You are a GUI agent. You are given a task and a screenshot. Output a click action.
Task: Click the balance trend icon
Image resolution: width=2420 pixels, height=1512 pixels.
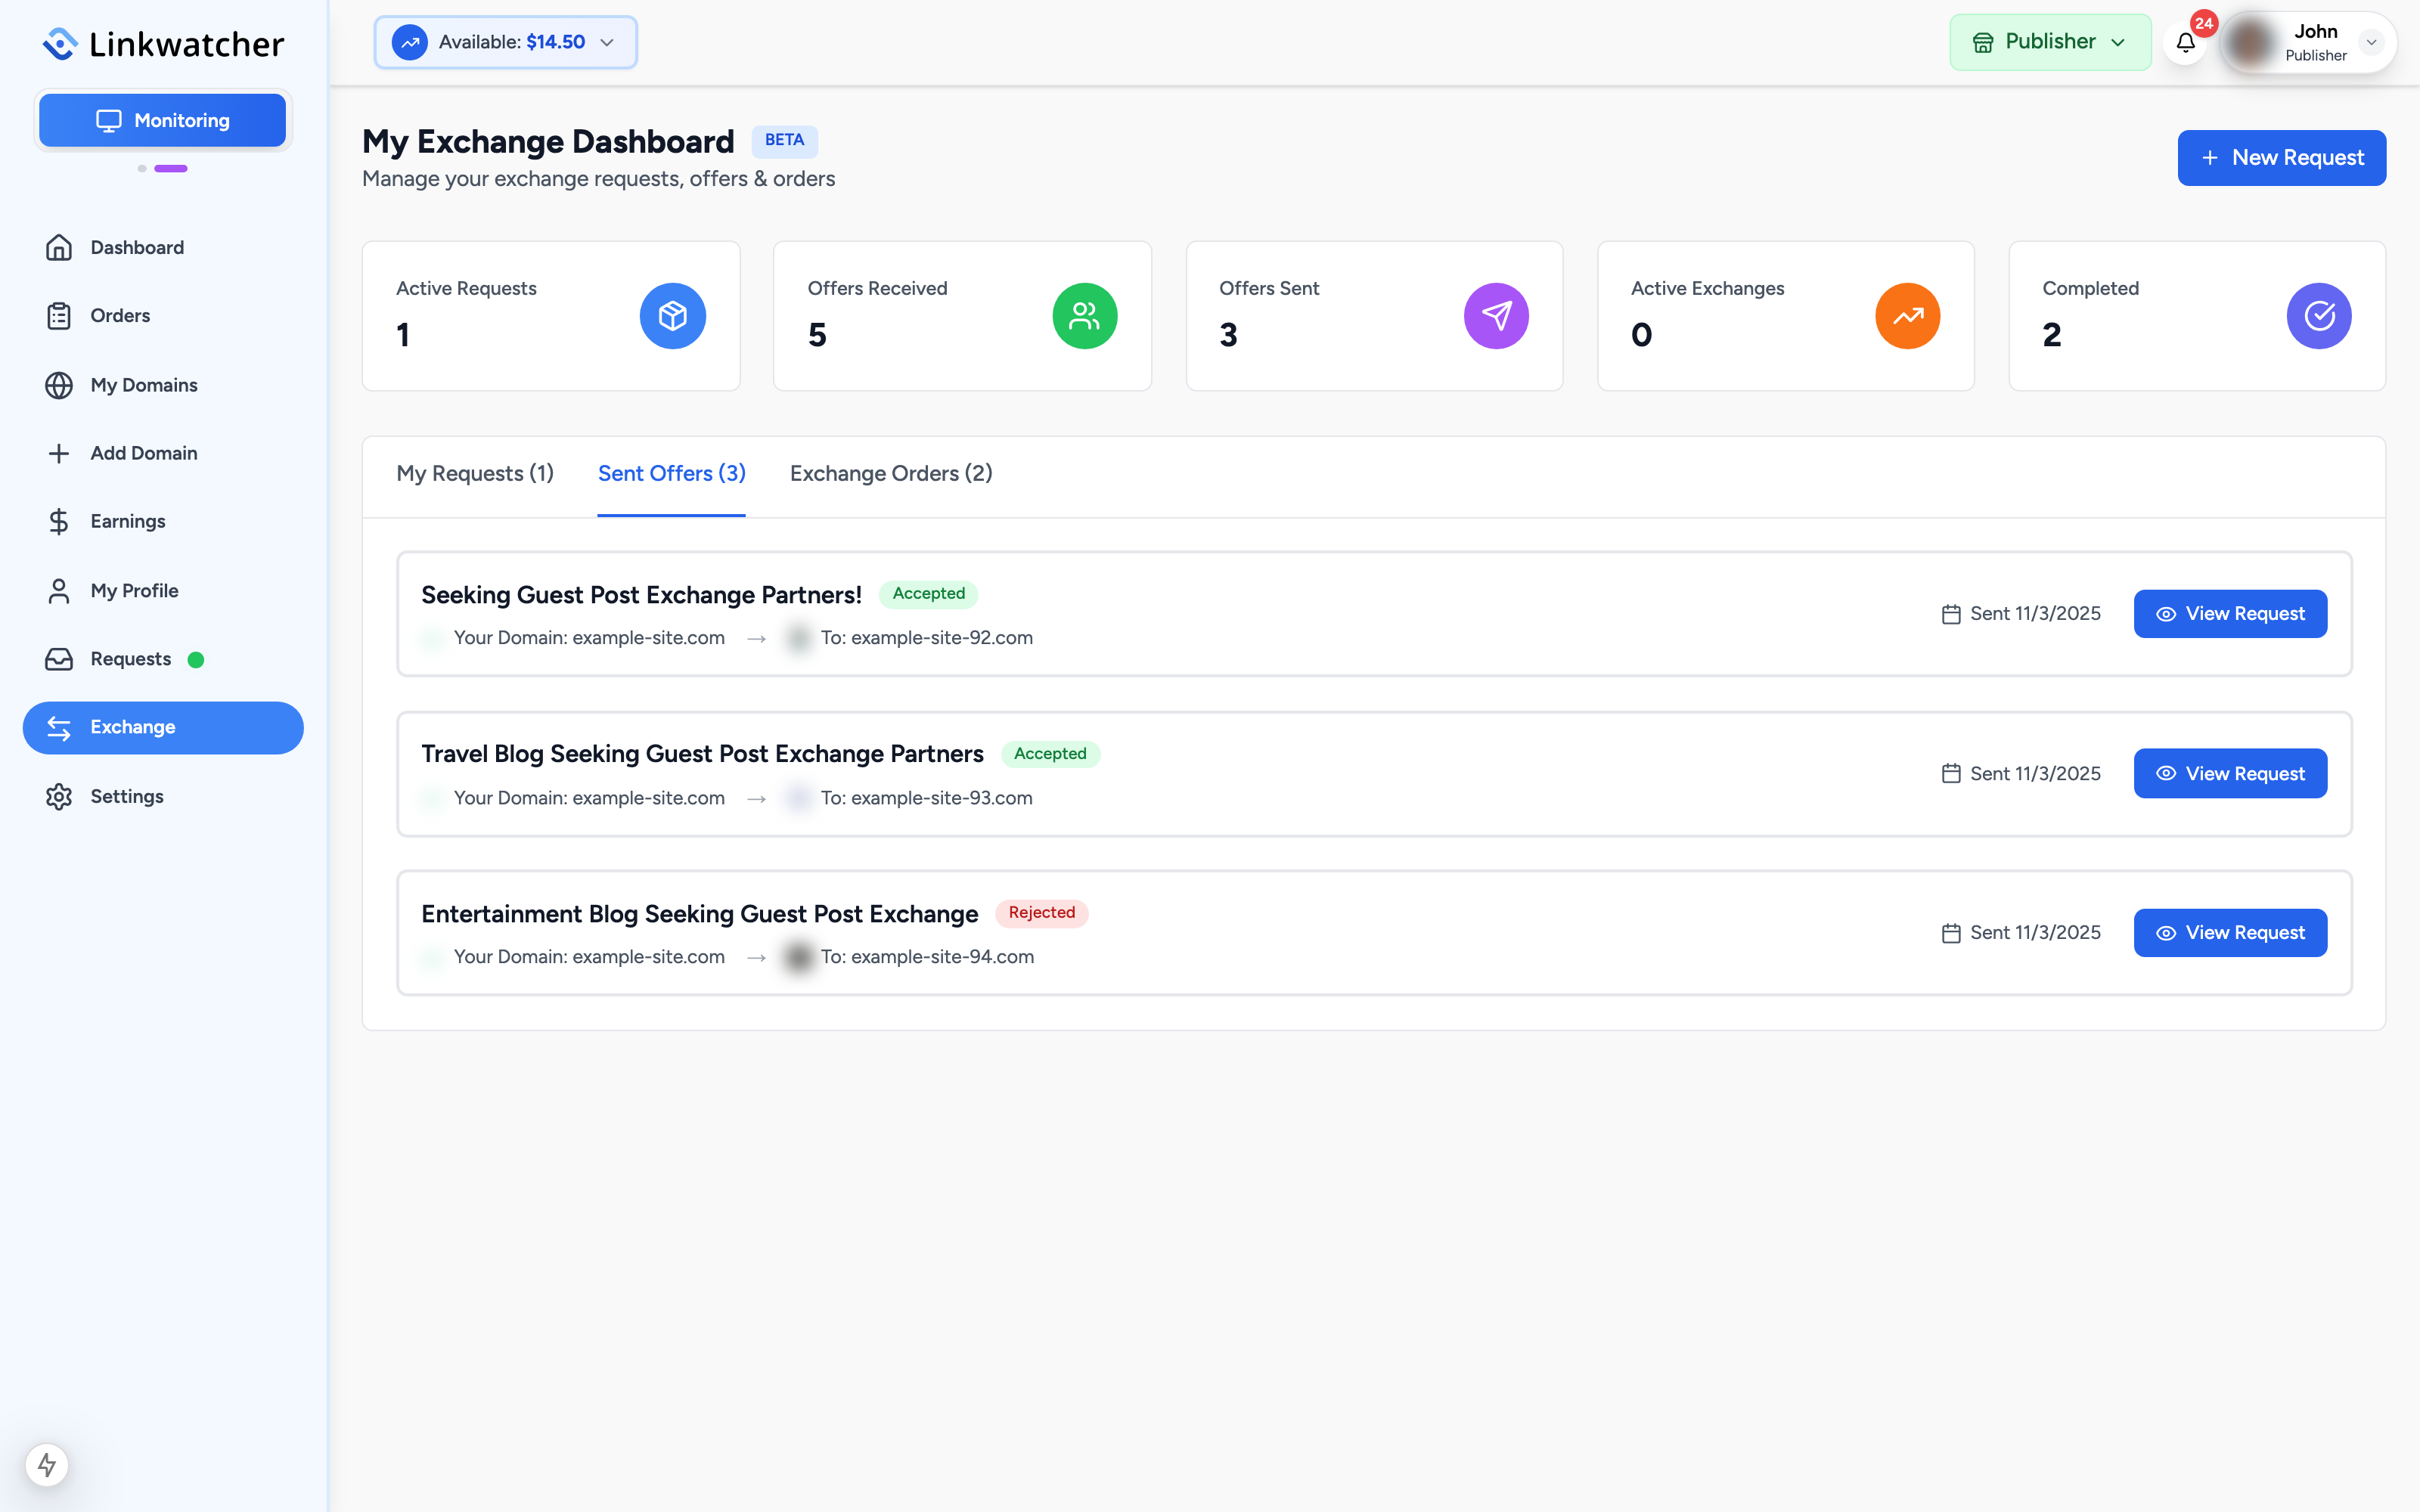click(410, 42)
